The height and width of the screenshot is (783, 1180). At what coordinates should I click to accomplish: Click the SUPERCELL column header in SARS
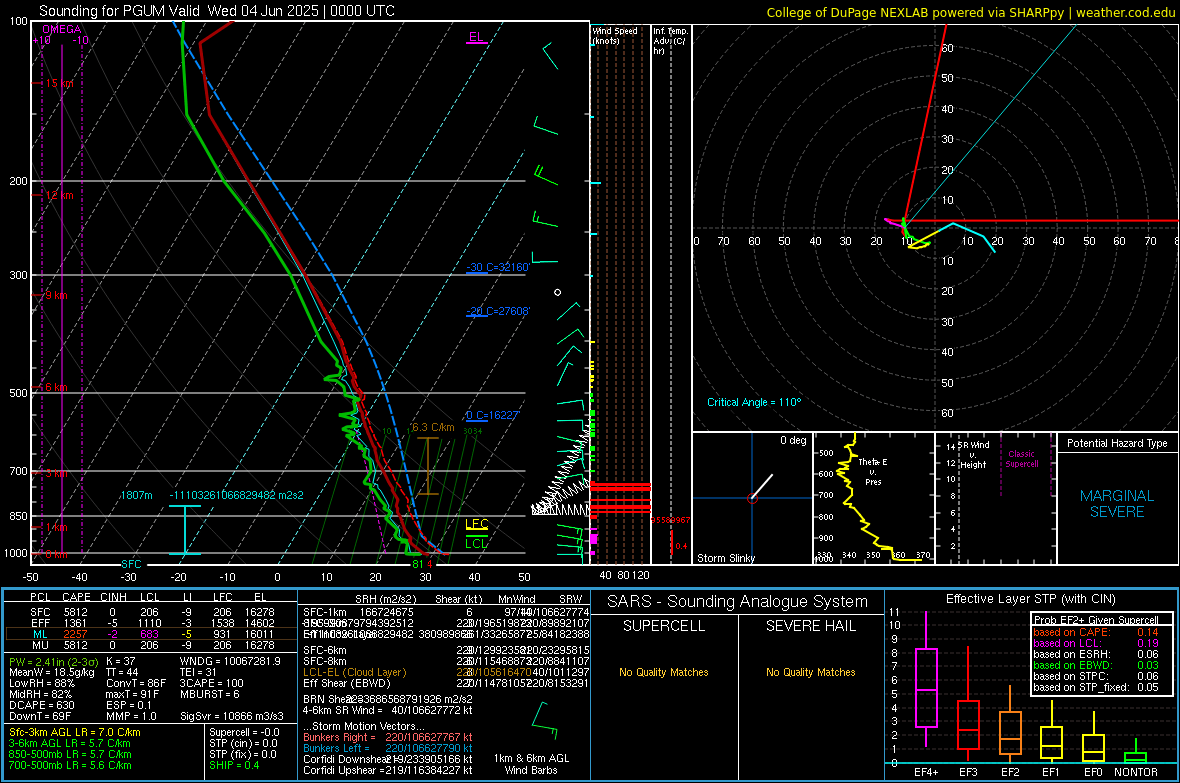click(664, 626)
